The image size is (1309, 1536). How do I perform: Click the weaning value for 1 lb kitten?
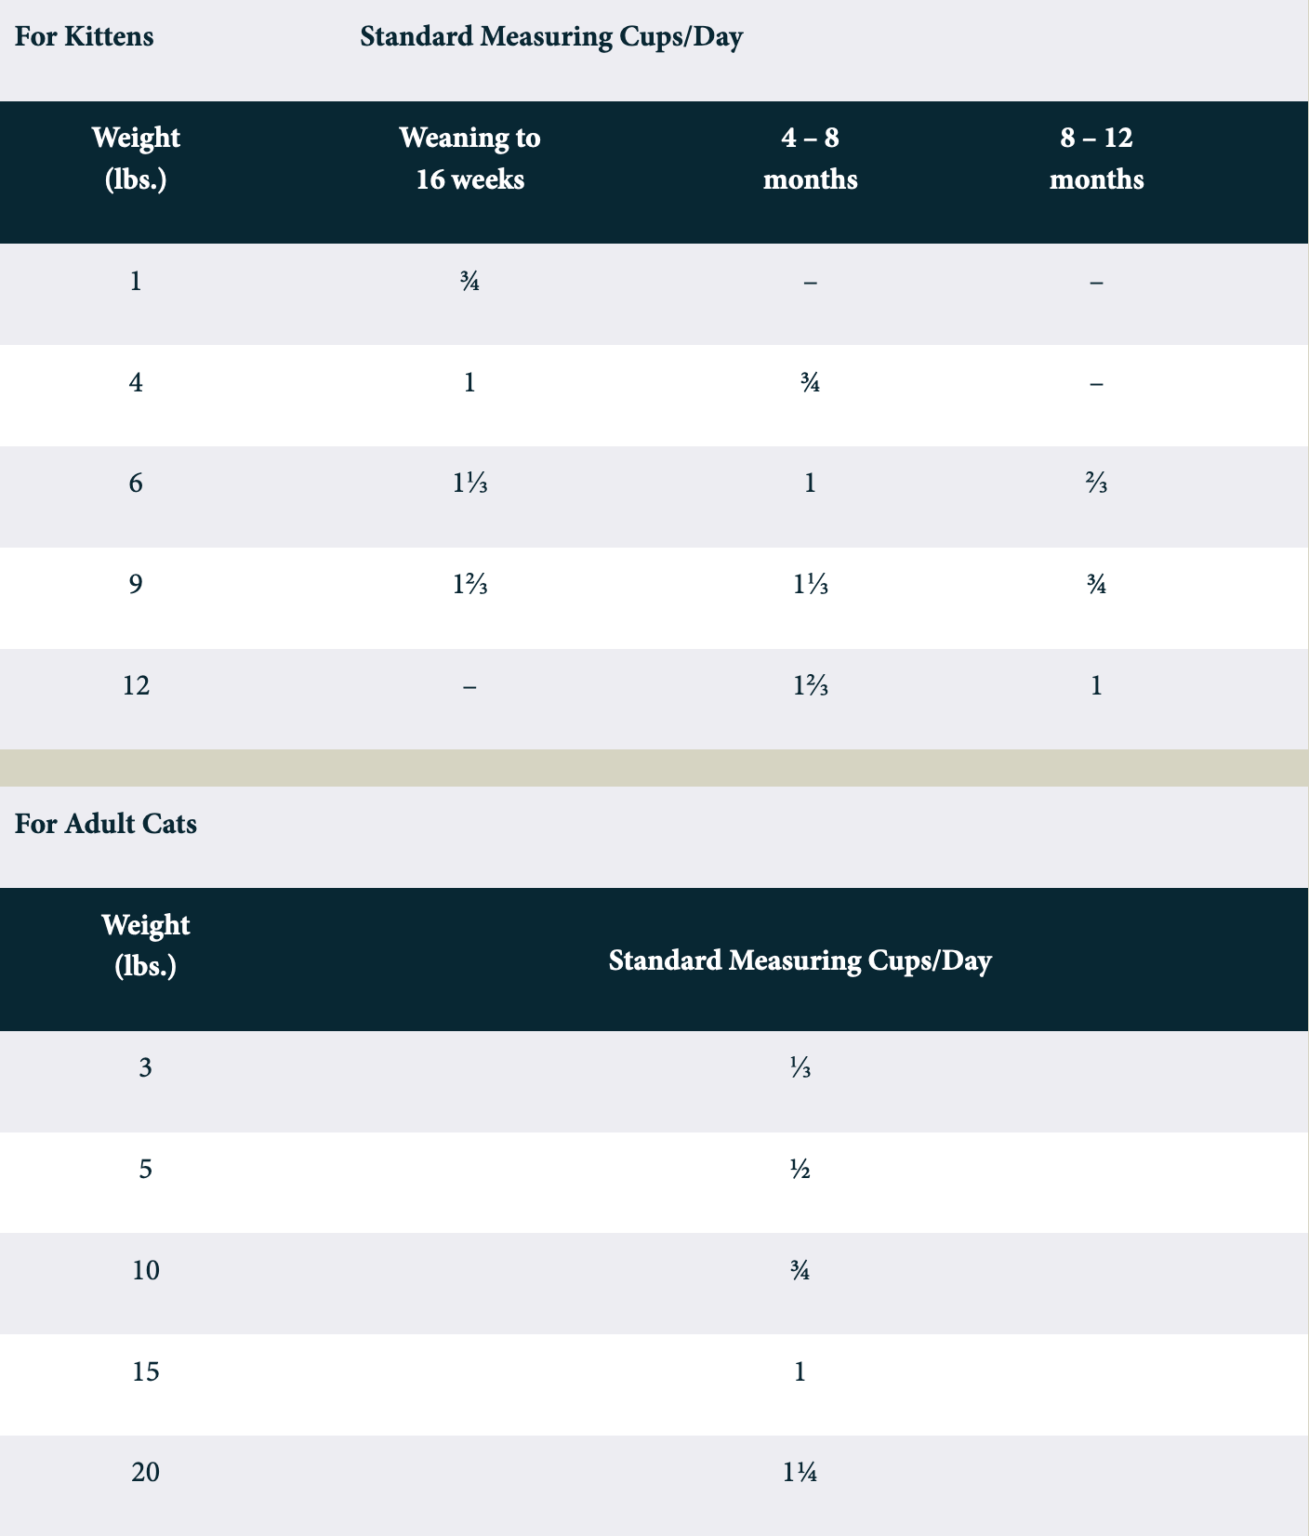[x=470, y=282]
